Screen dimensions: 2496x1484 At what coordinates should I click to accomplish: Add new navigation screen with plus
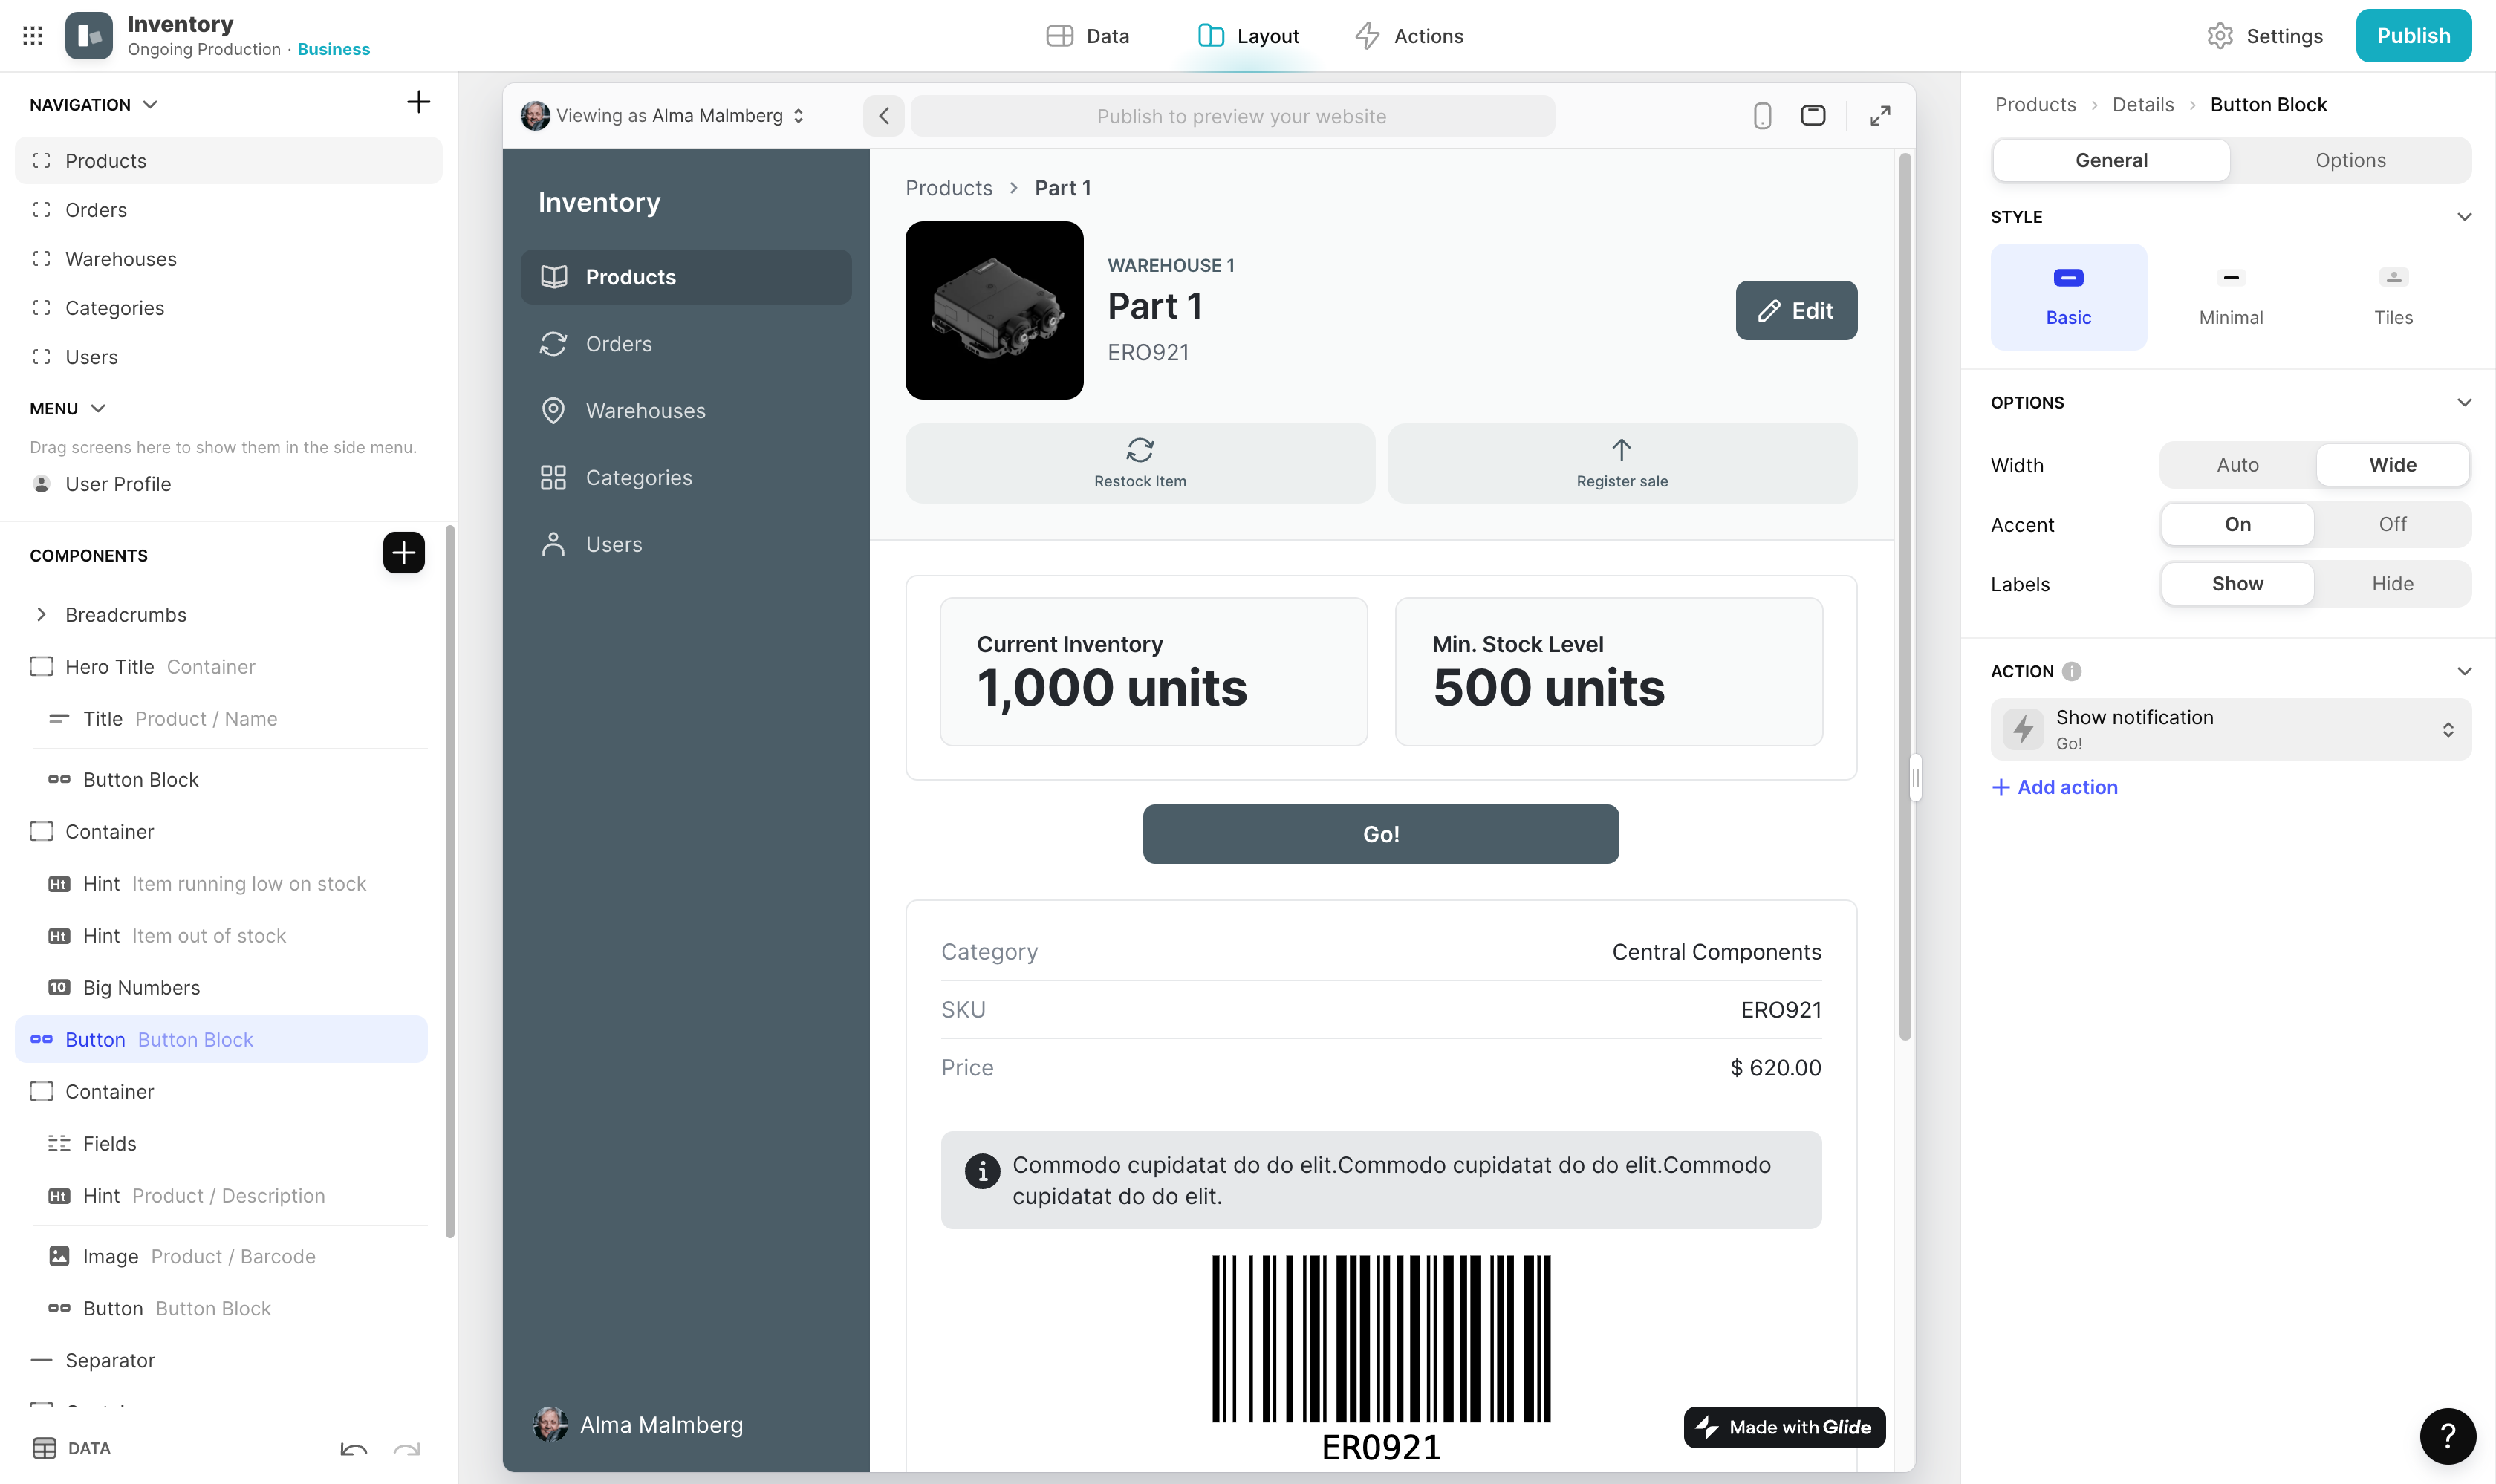(x=418, y=102)
